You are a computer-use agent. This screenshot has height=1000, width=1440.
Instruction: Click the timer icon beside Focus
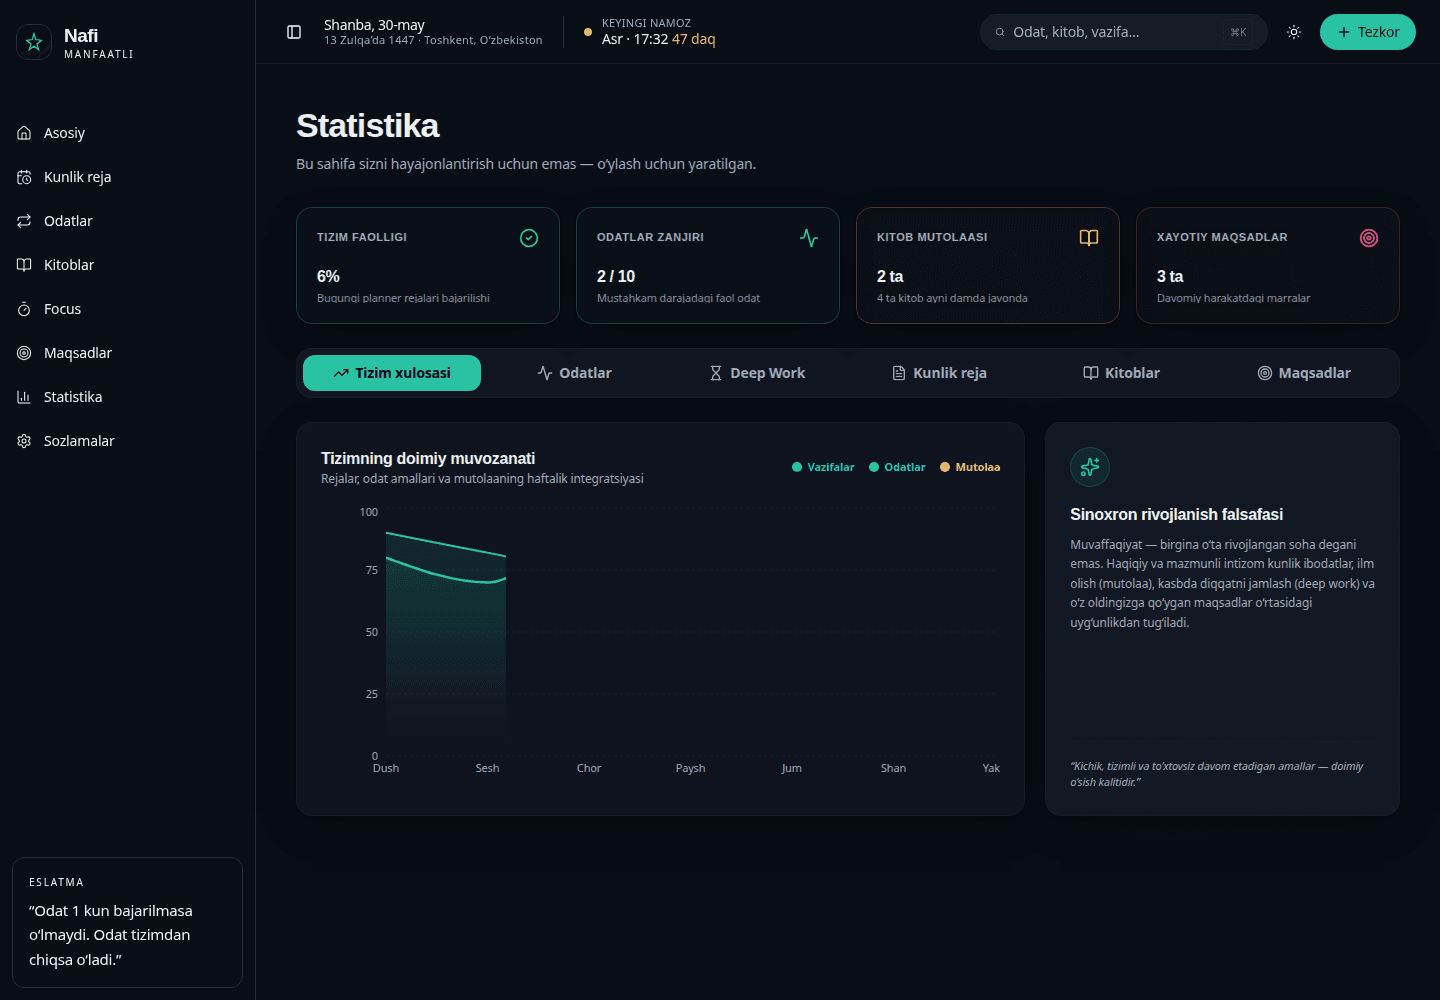point(24,309)
